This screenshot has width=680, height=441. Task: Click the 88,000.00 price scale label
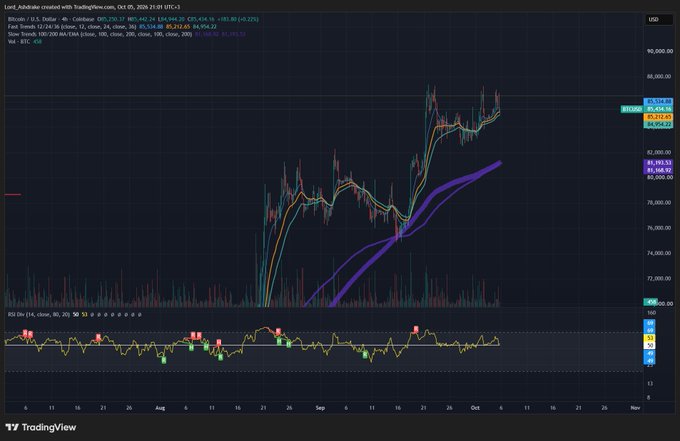(x=659, y=77)
